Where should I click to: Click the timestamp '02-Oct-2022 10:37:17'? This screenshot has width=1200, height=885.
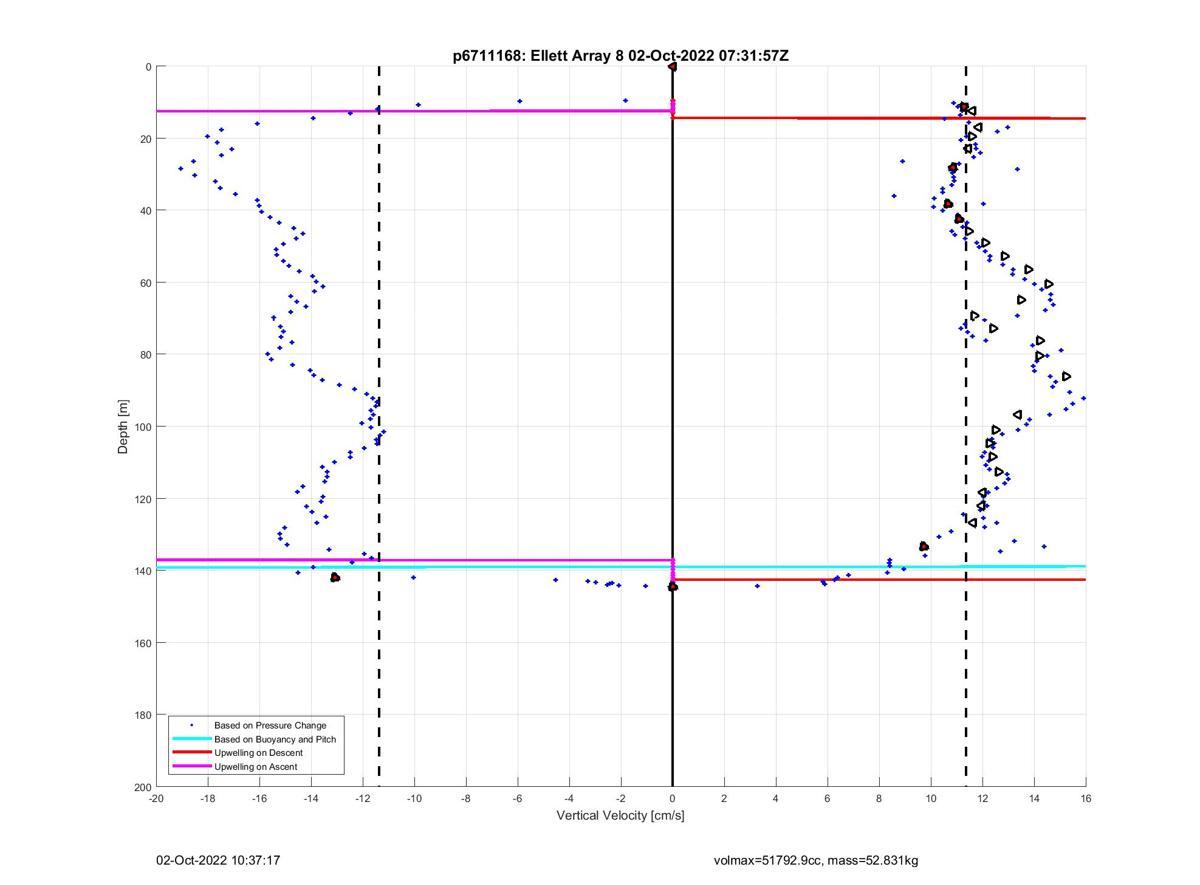[218, 860]
